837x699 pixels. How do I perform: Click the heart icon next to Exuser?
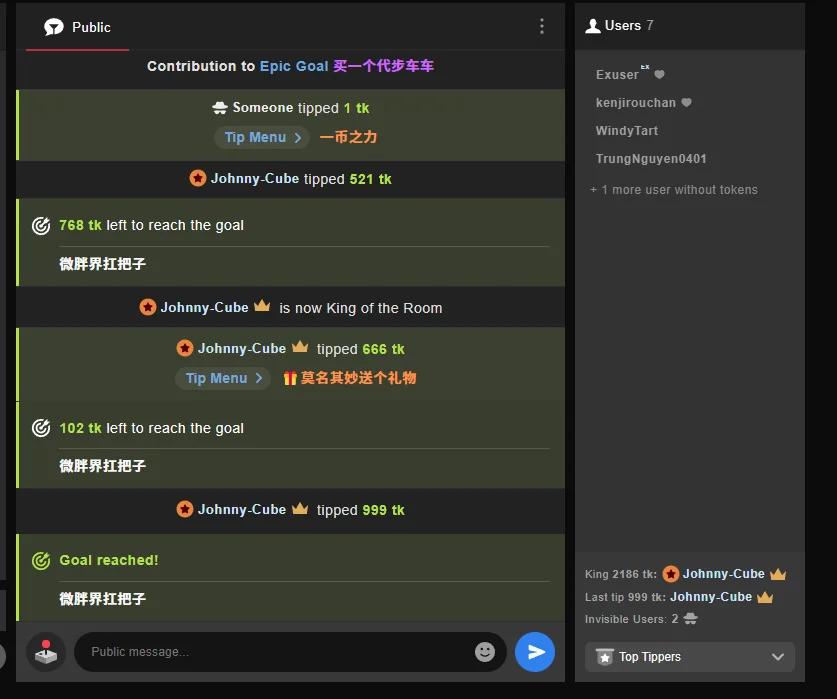(x=659, y=75)
